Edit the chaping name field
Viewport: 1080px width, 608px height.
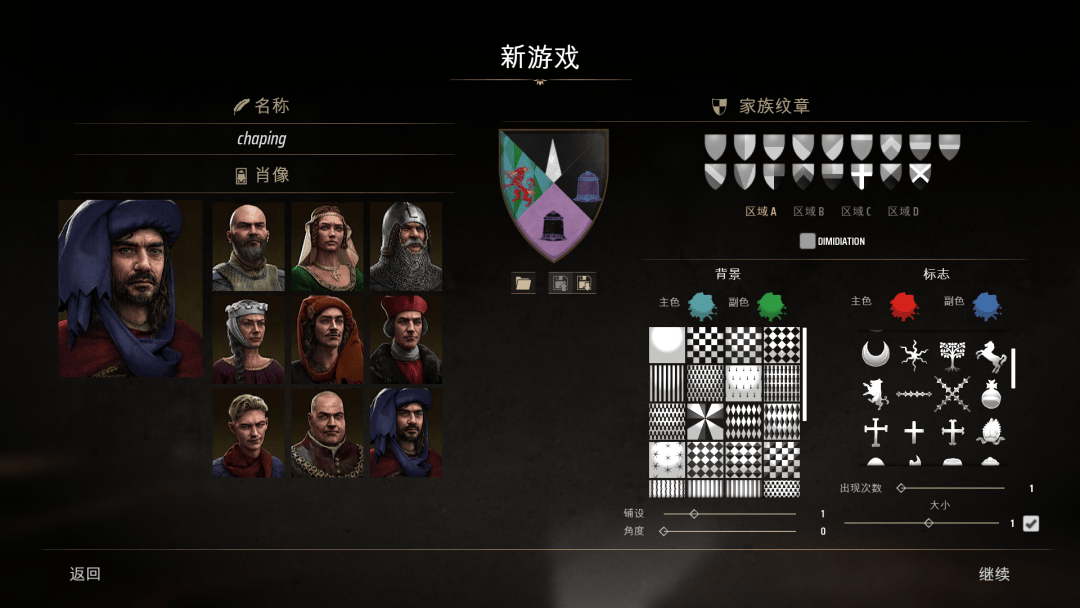(264, 139)
